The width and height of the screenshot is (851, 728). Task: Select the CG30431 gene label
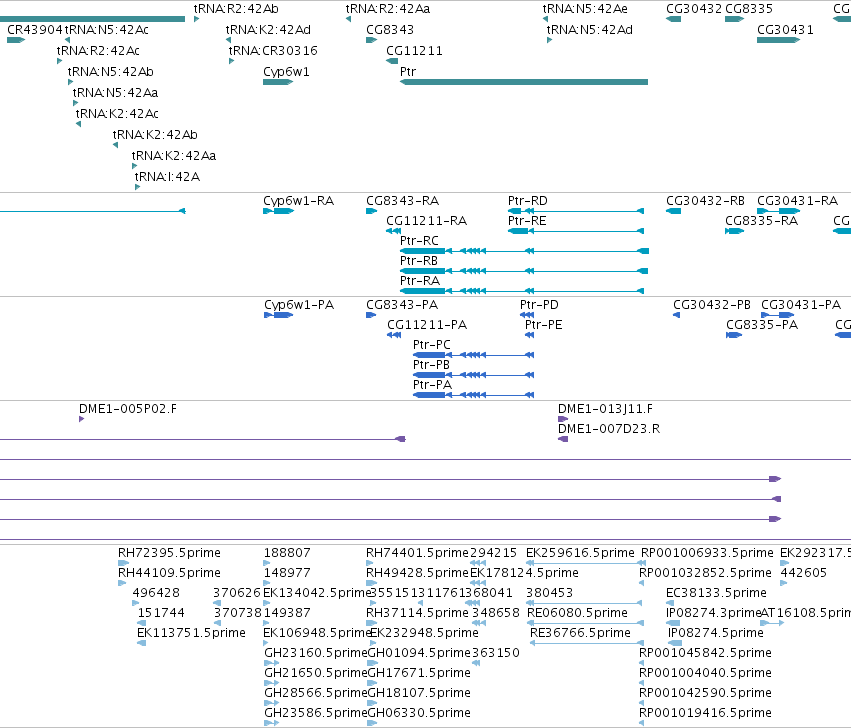pos(785,30)
